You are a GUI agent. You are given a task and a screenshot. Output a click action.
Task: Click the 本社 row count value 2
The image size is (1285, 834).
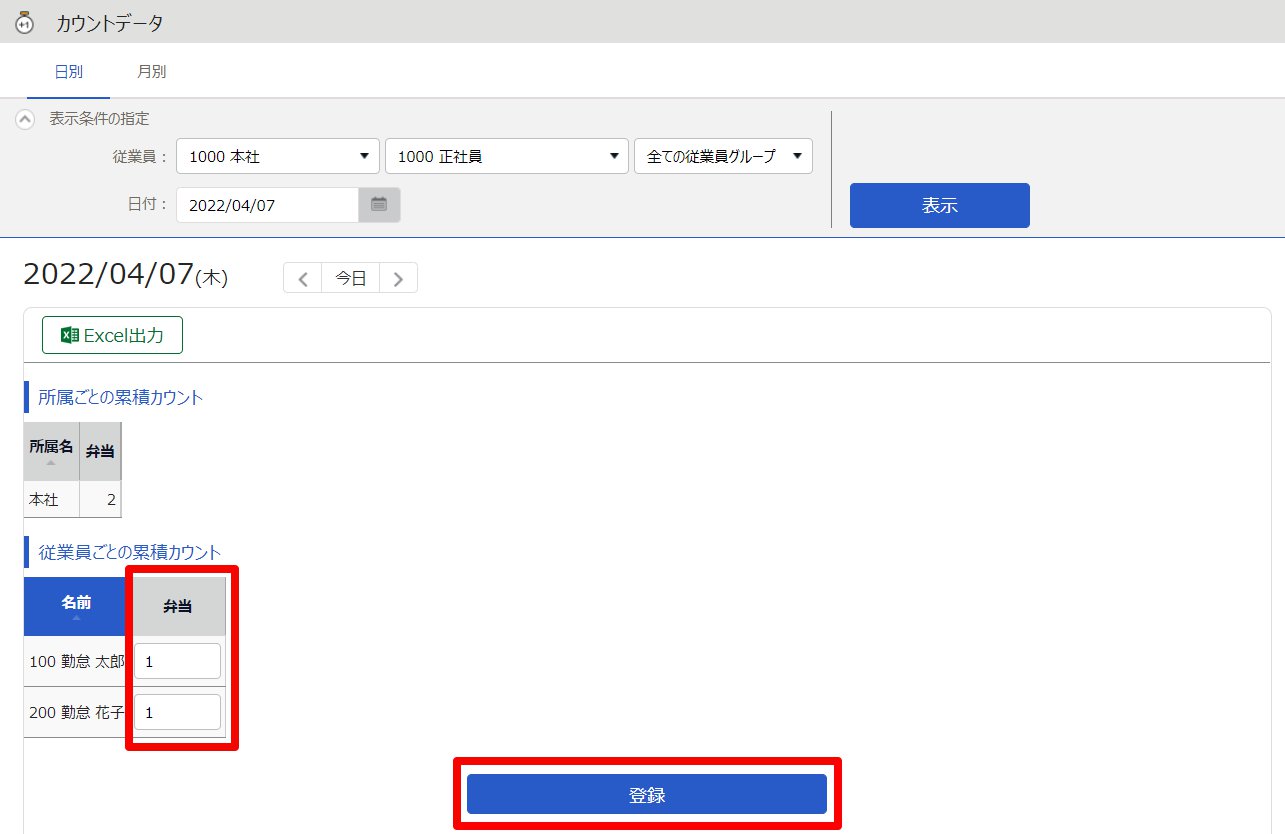coord(100,499)
